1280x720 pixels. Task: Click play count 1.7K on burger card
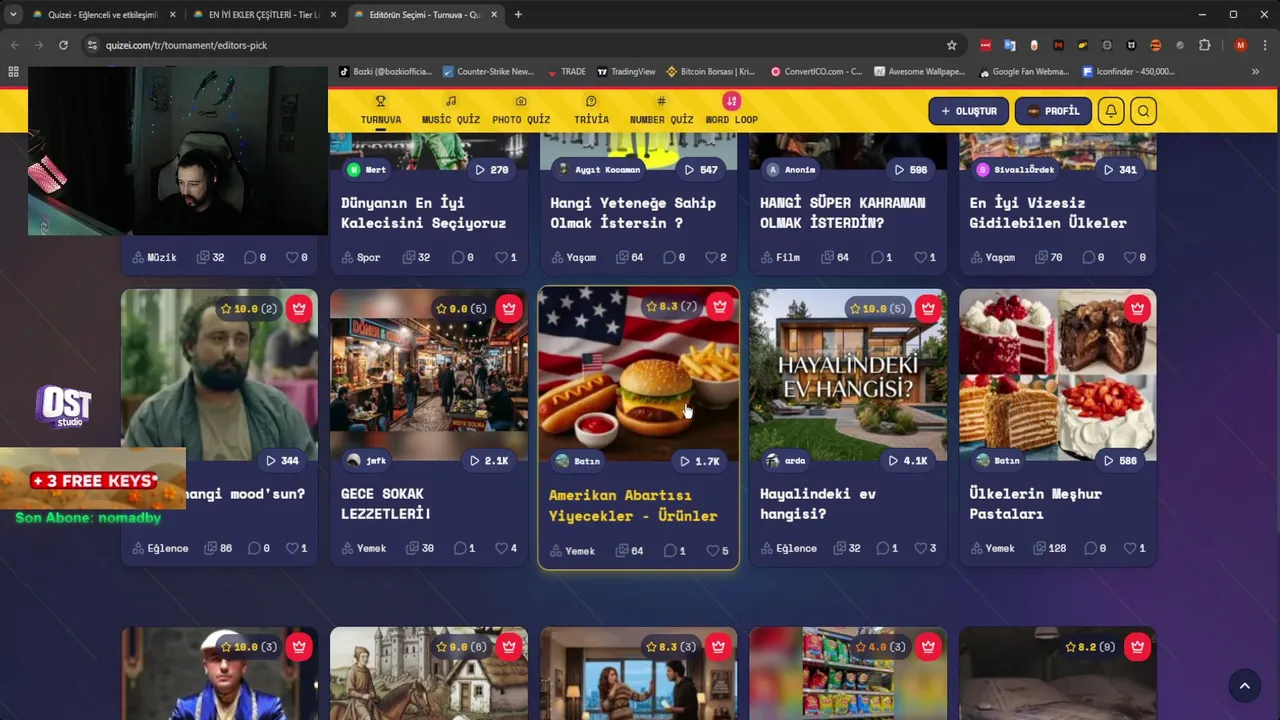point(699,461)
